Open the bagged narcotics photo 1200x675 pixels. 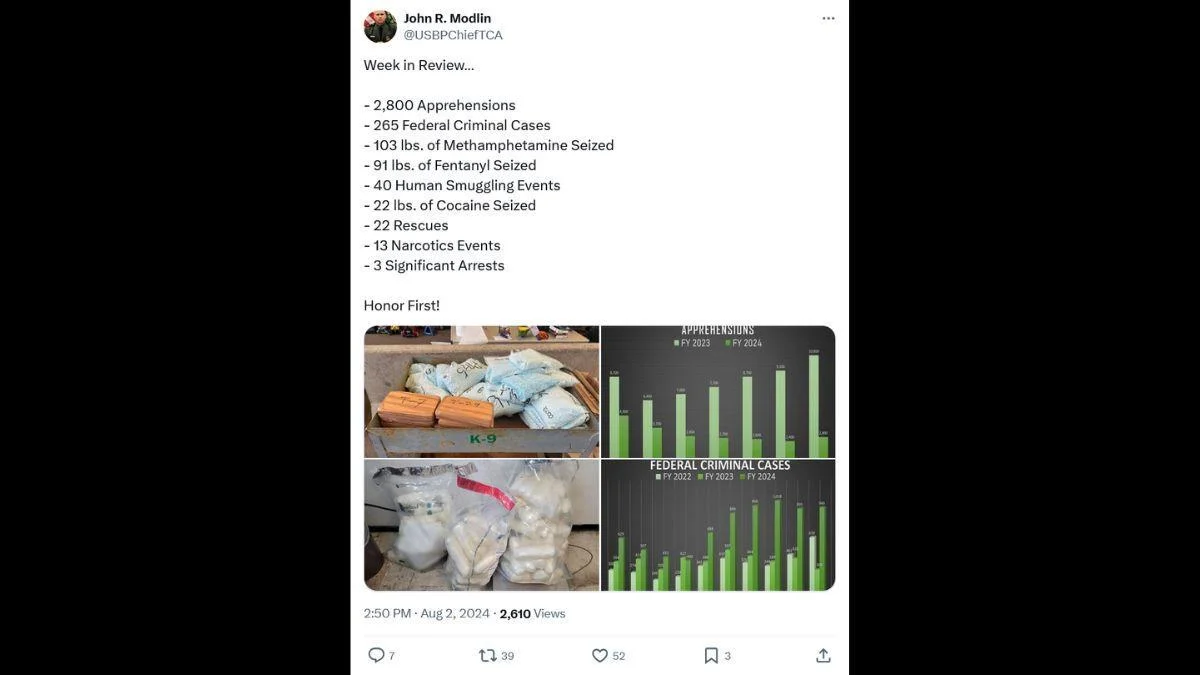tap(482, 525)
